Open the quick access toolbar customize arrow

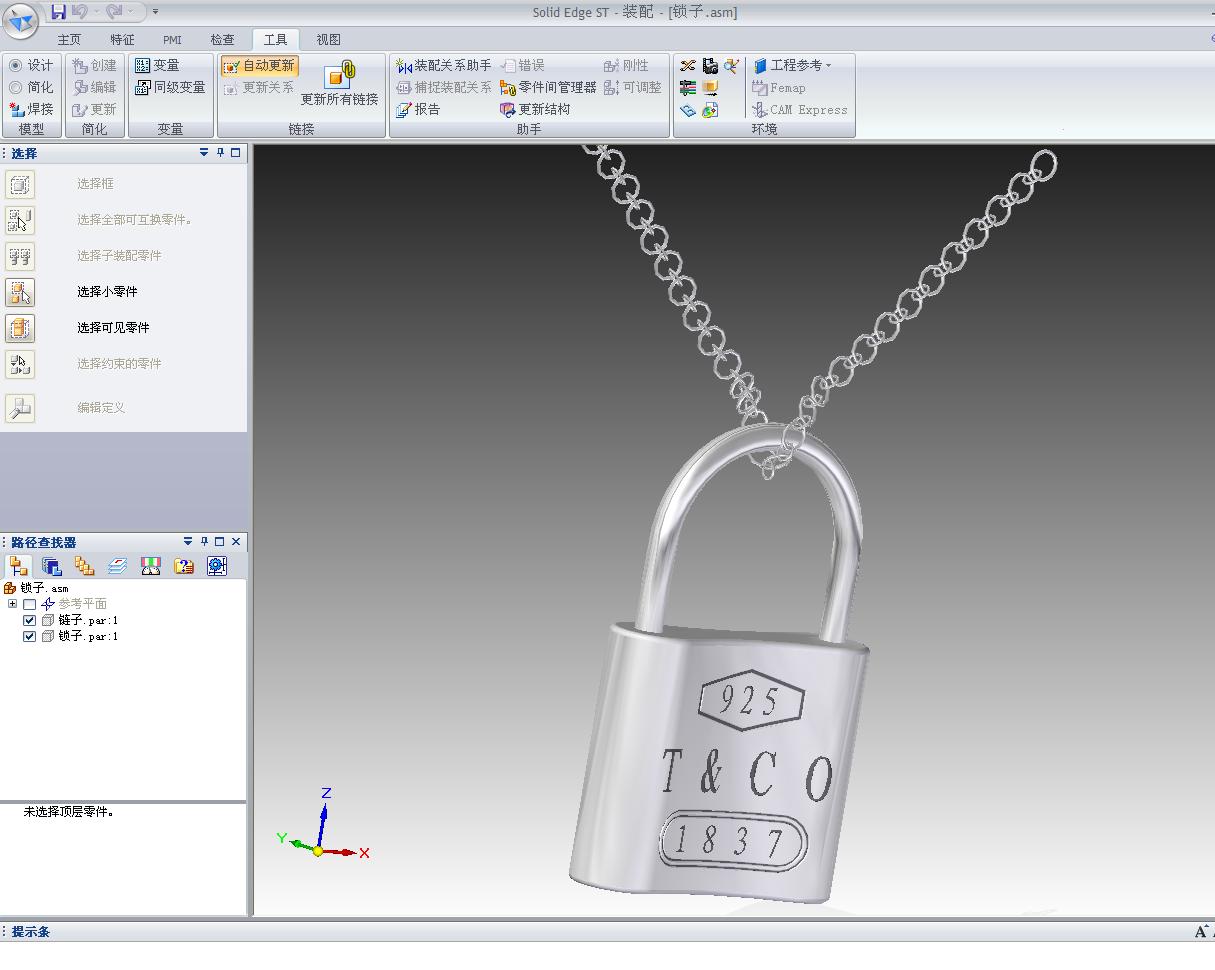155,12
